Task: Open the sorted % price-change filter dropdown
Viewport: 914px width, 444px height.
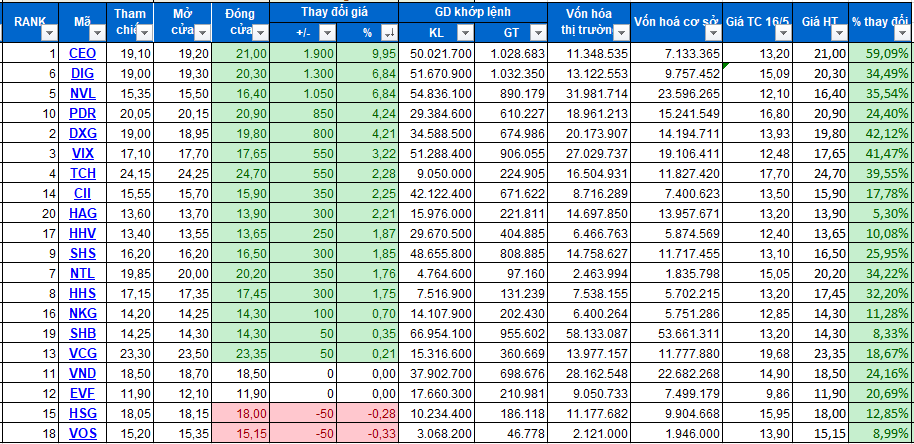Action: [388, 34]
